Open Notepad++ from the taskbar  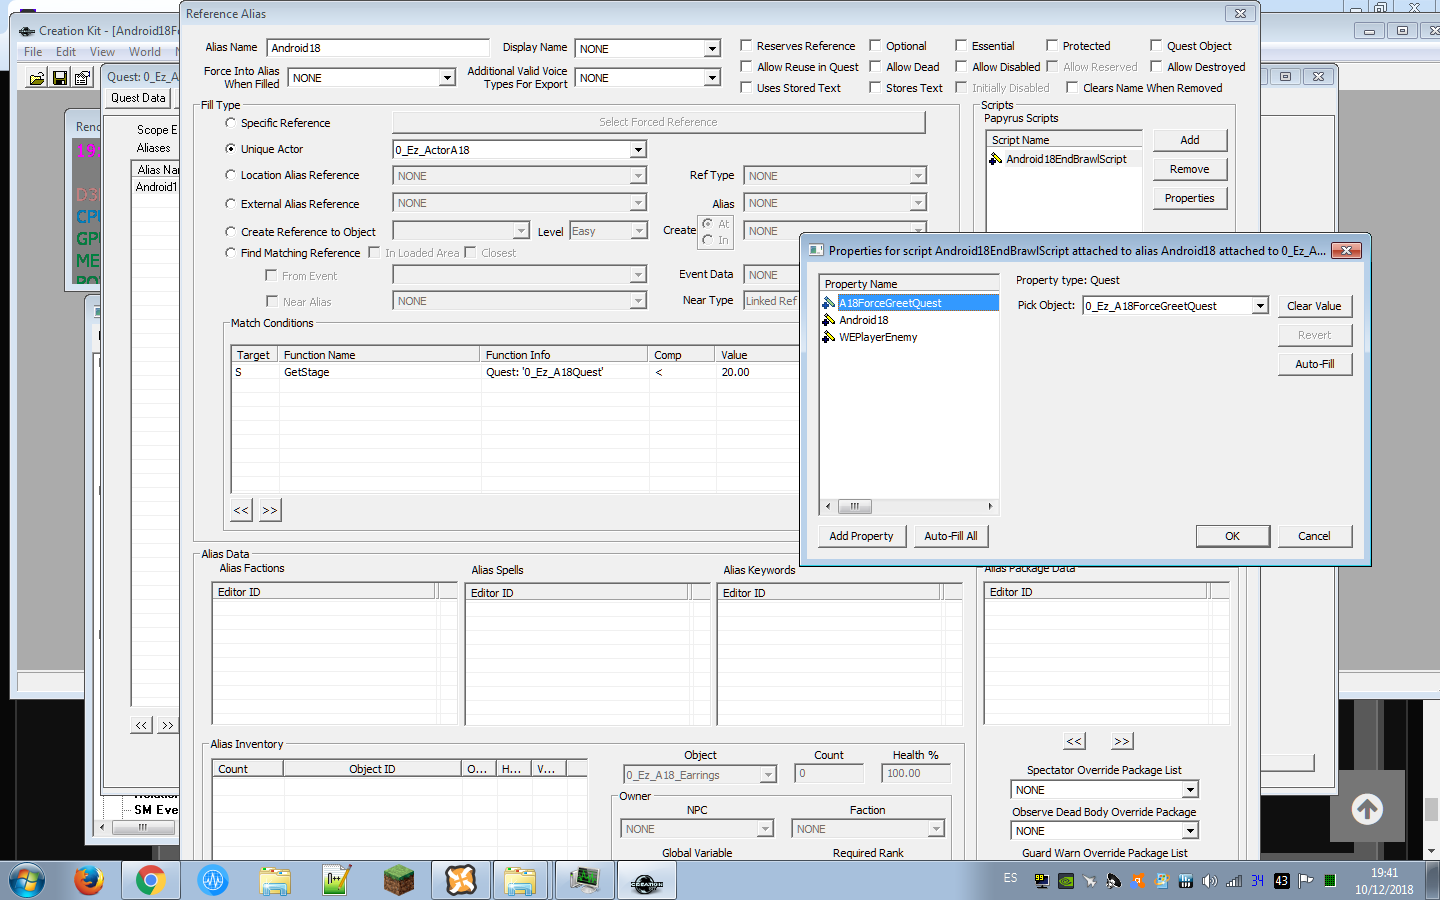click(336, 881)
